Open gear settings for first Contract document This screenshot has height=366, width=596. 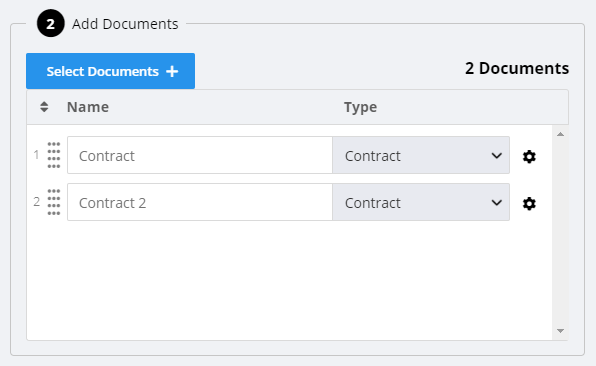(x=529, y=156)
